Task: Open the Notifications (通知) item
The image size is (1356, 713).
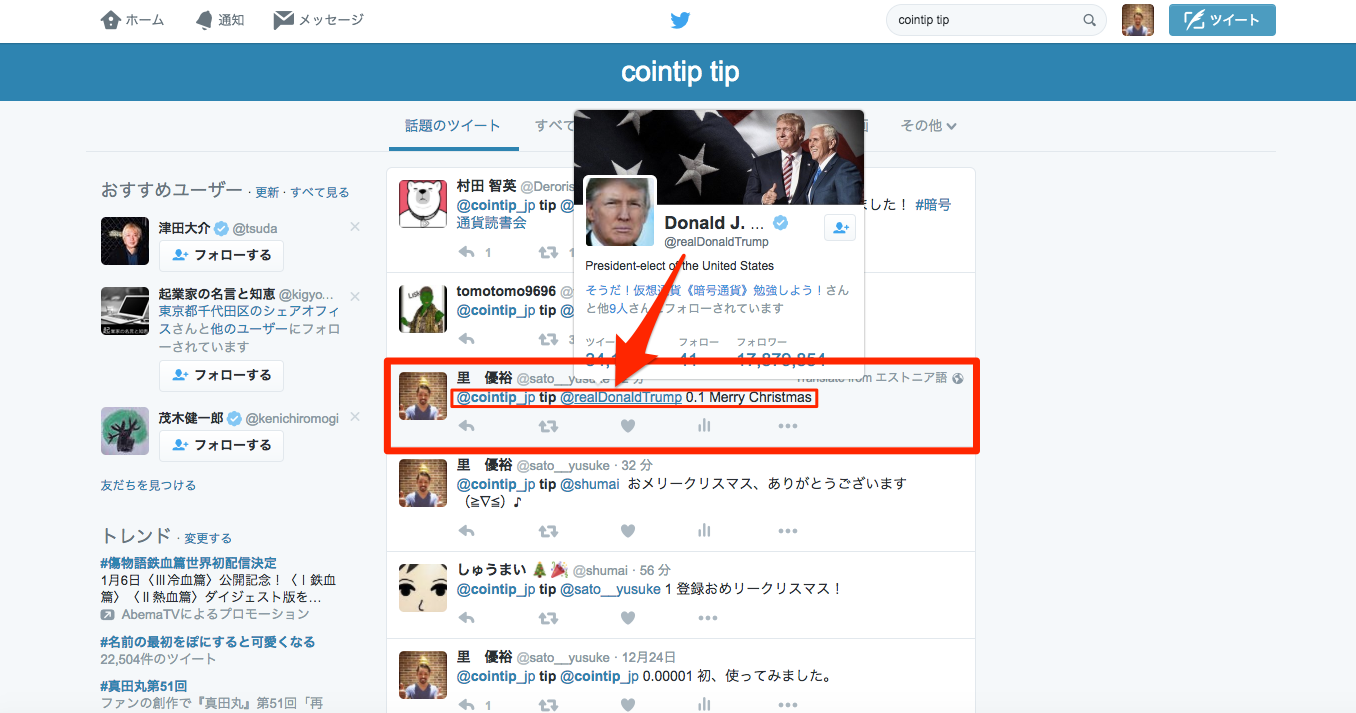Action: tap(219, 20)
